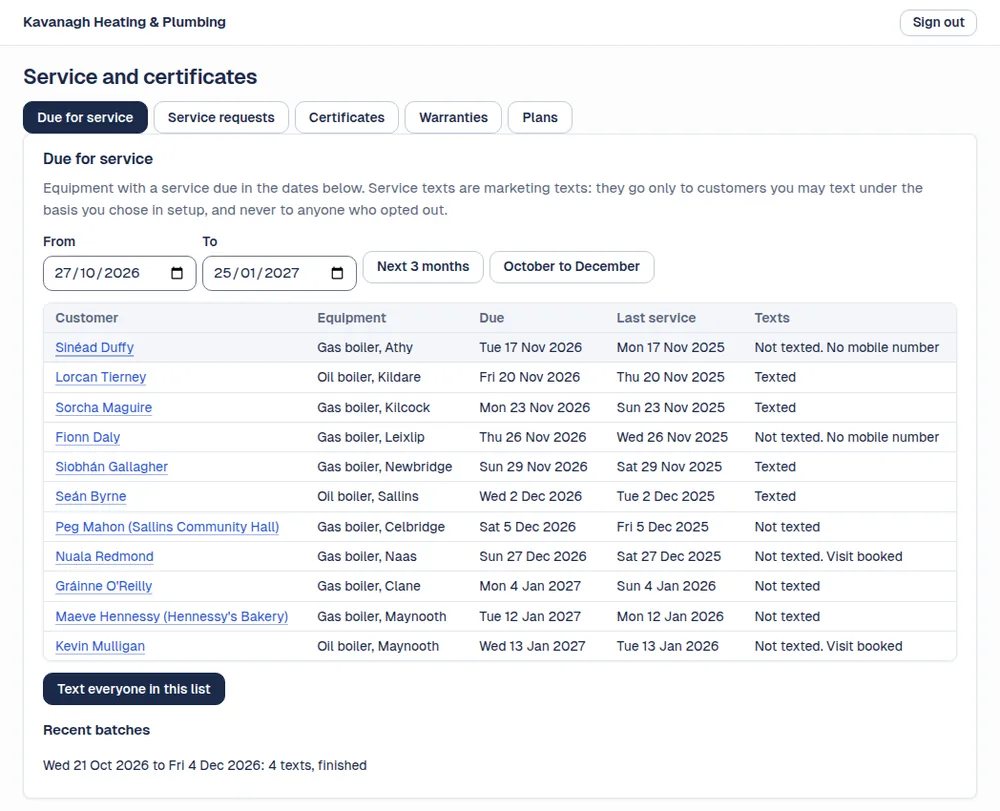Viewport: 1000px width, 811px height.
Task: Select the cell 'Gas boiler, Newbridge'
Action: 385,467
